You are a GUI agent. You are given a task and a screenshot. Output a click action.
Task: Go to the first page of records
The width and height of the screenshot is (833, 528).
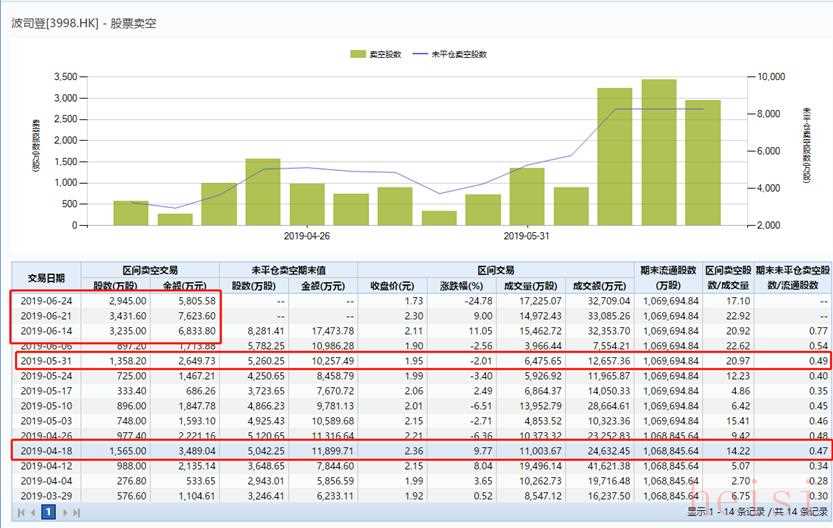[x=19, y=512]
